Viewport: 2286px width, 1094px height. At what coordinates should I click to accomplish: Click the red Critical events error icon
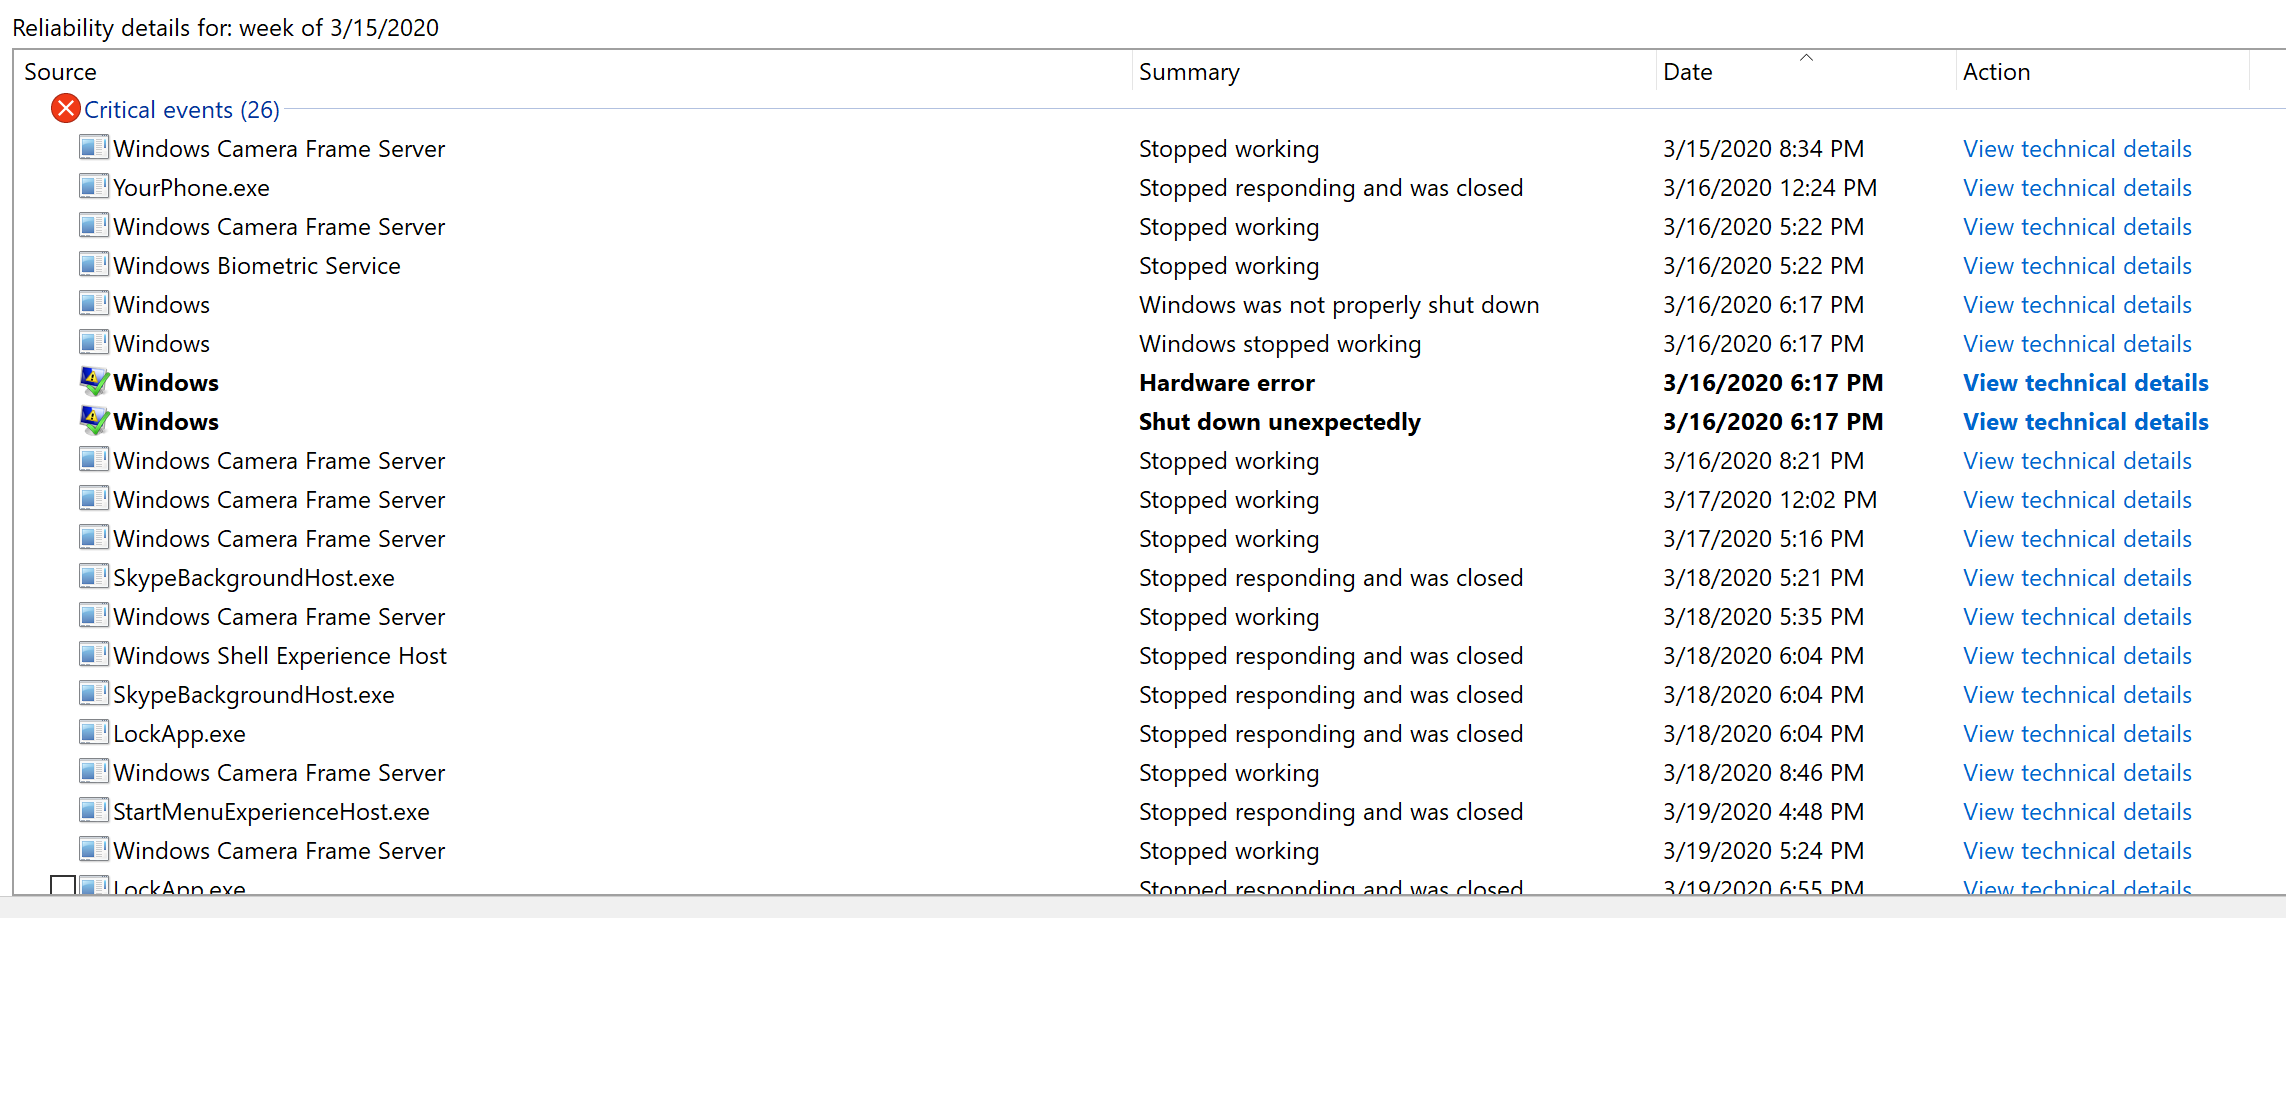66,109
